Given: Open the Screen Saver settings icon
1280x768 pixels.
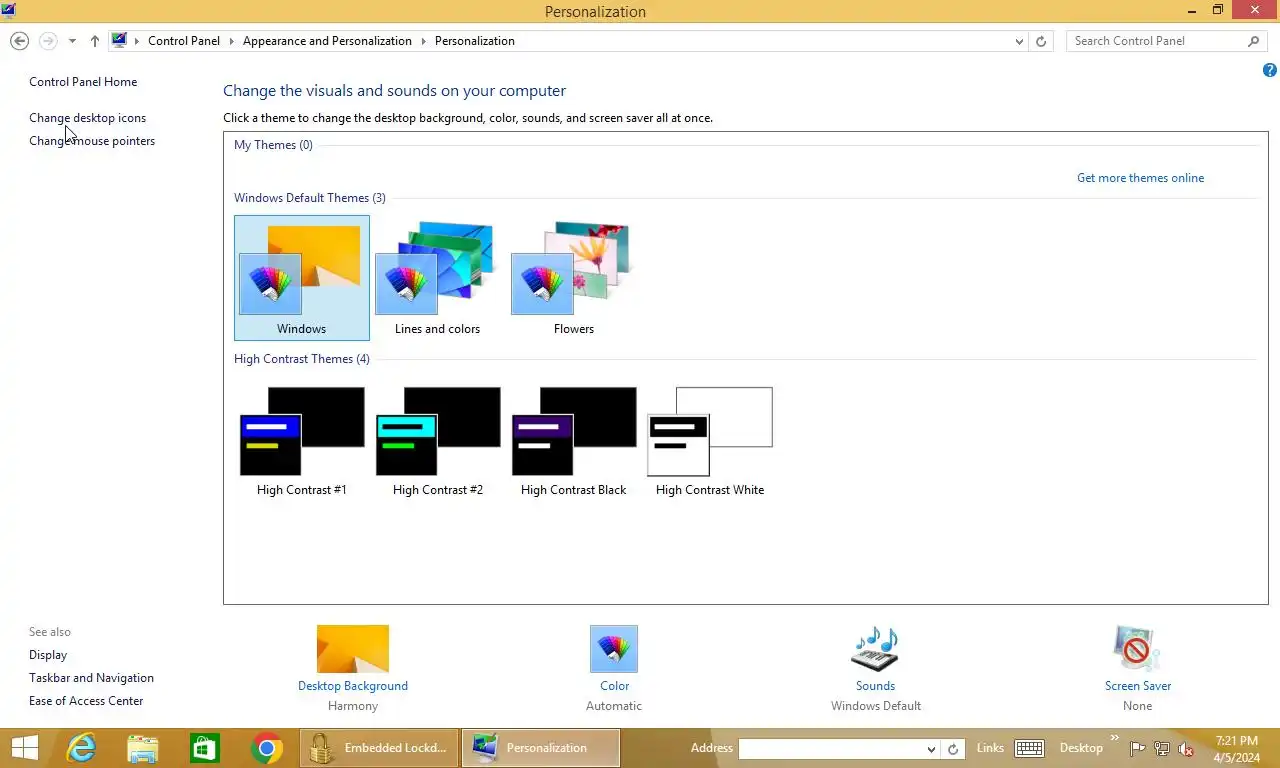Looking at the screenshot, I should [1137, 649].
